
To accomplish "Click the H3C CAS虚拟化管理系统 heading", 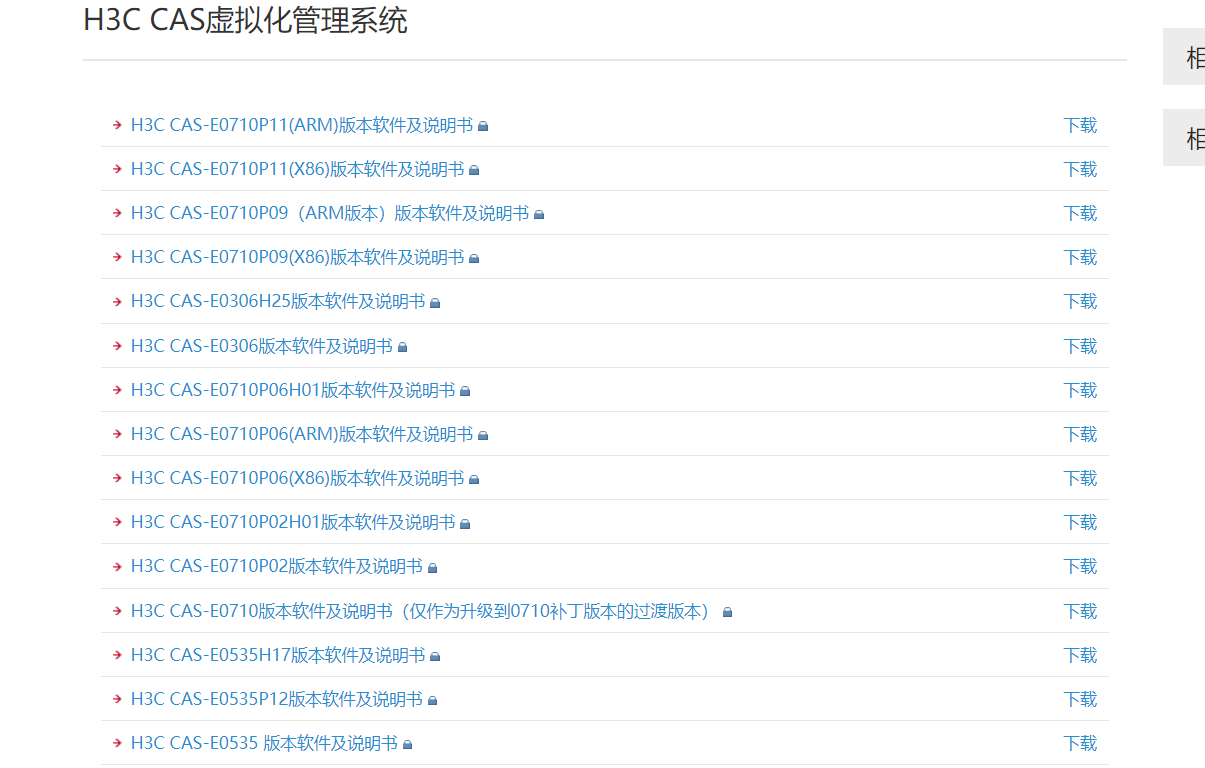I will pyautogui.click(x=245, y=20).
